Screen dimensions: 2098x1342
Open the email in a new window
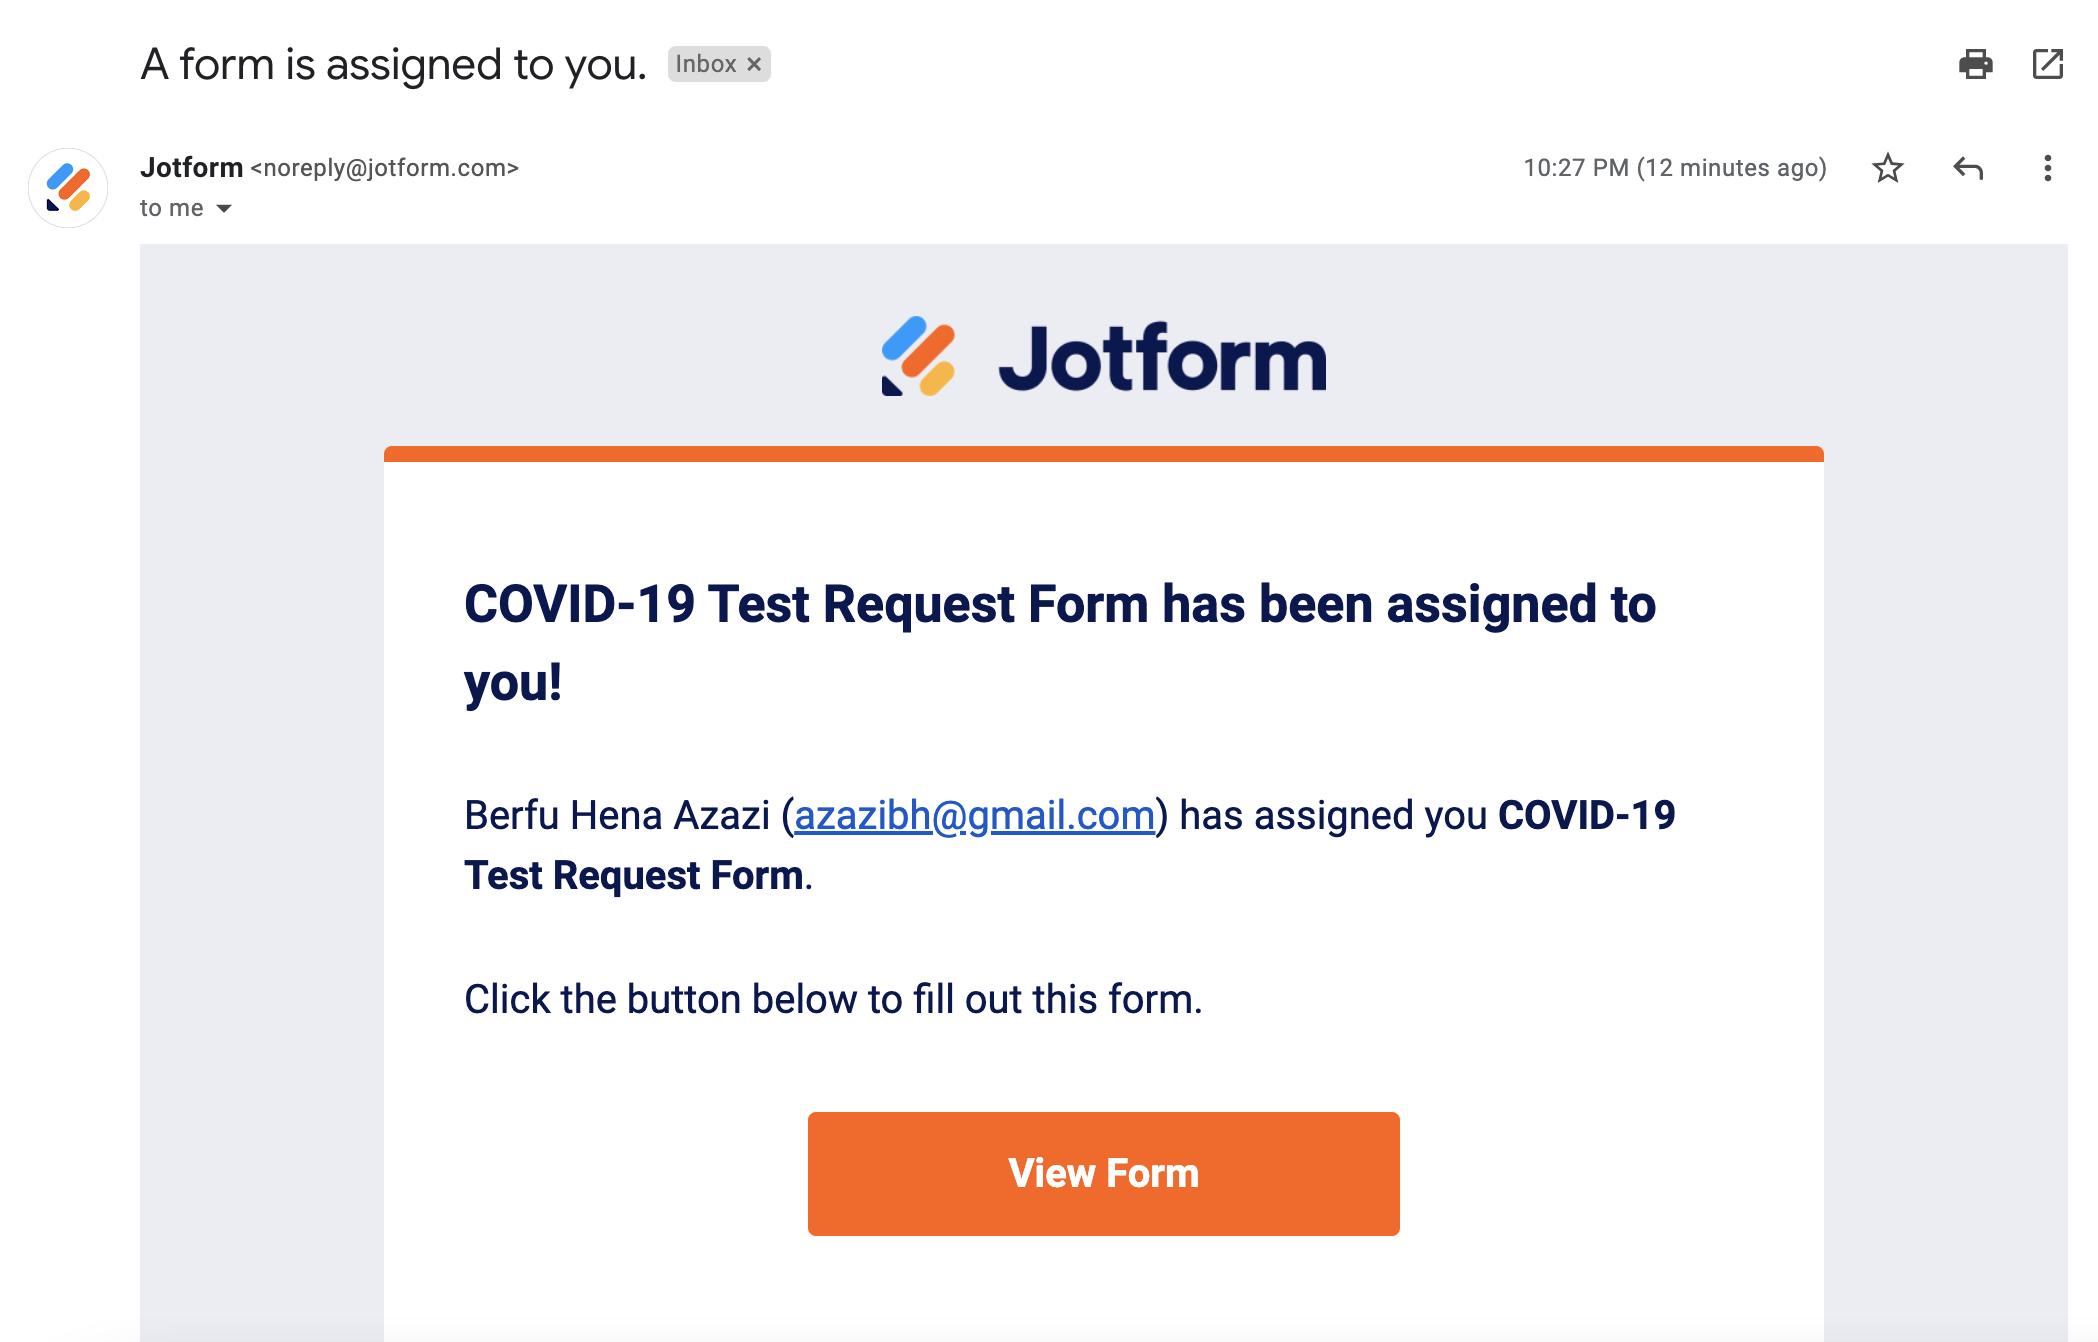coord(2047,64)
